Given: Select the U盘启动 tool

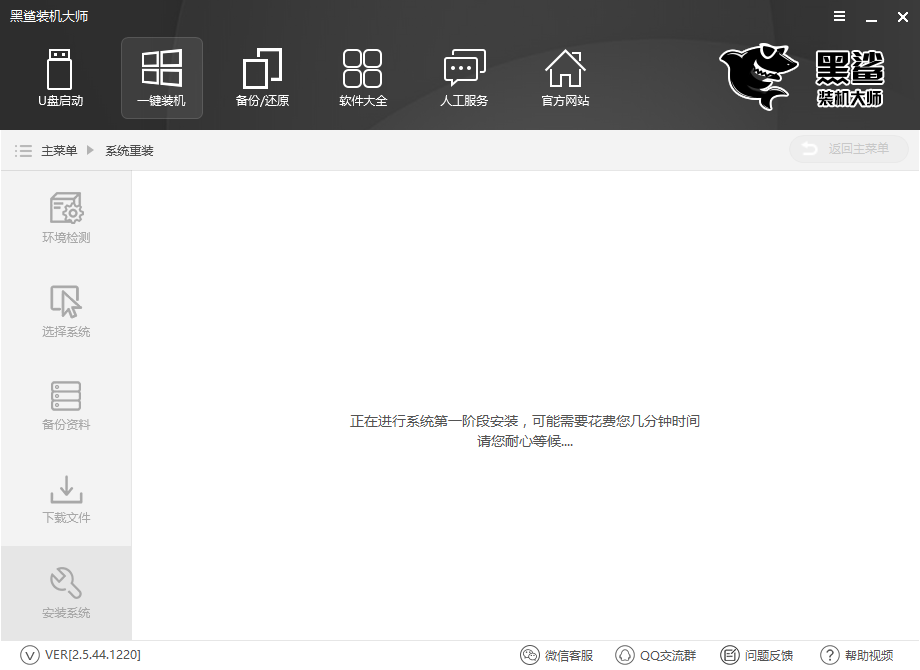Looking at the screenshot, I should pyautogui.click(x=60, y=78).
